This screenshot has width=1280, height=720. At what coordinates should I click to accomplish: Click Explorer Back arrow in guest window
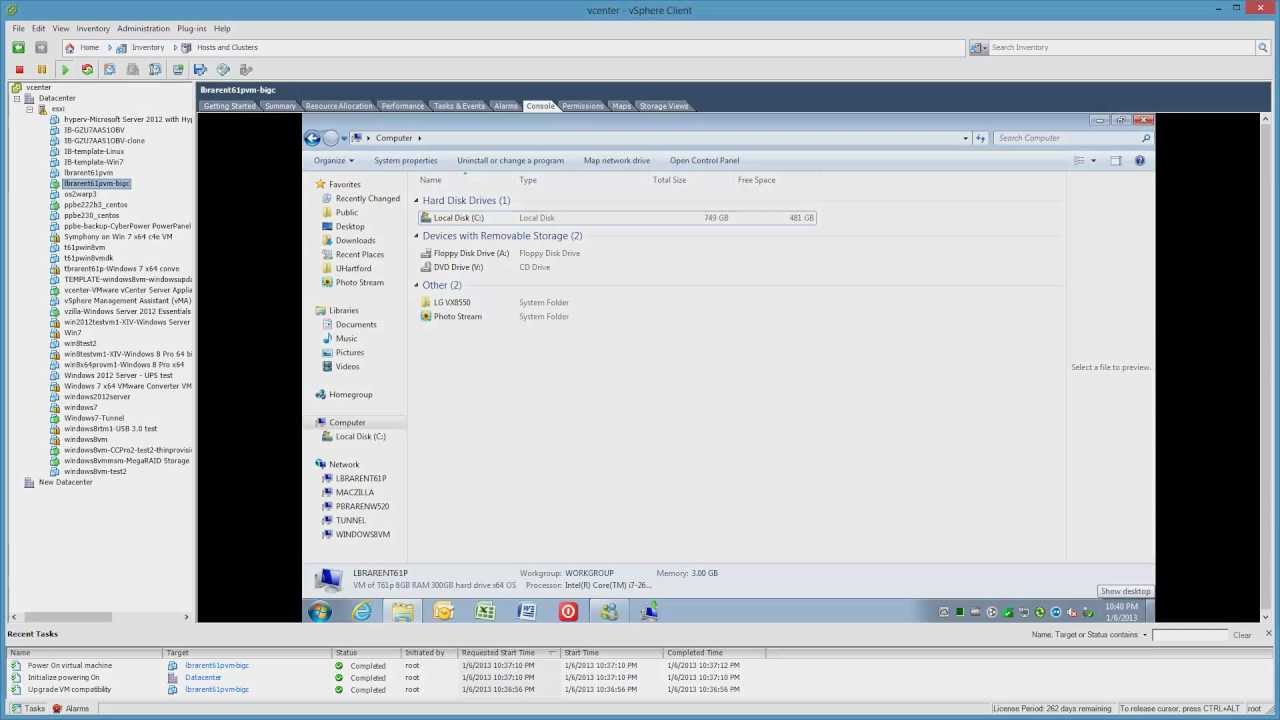tap(313, 138)
